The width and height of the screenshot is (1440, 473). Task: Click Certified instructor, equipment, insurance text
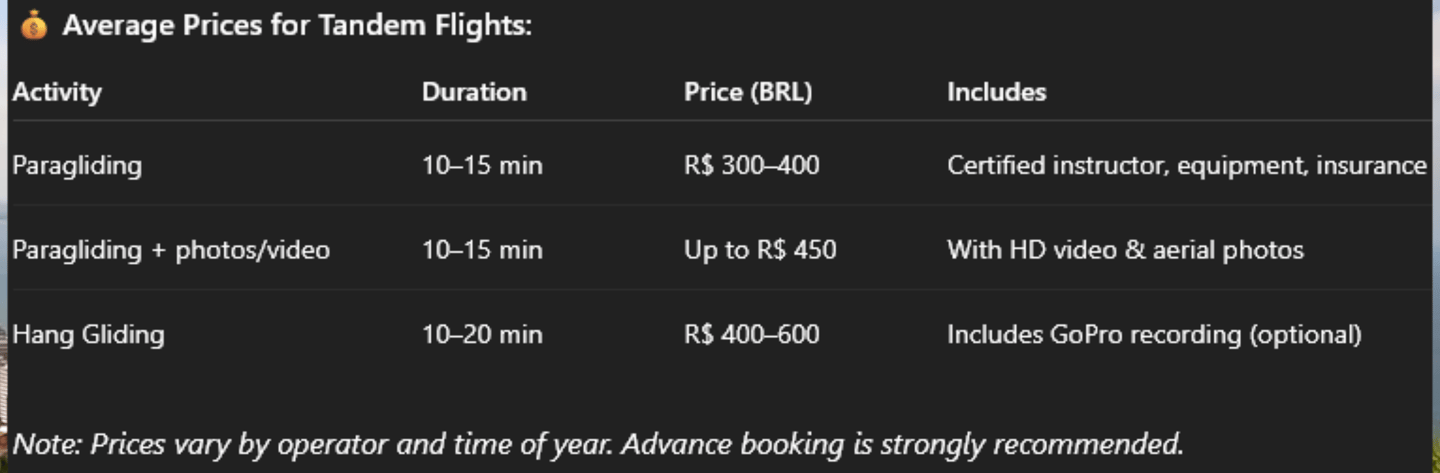pos(1186,165)
